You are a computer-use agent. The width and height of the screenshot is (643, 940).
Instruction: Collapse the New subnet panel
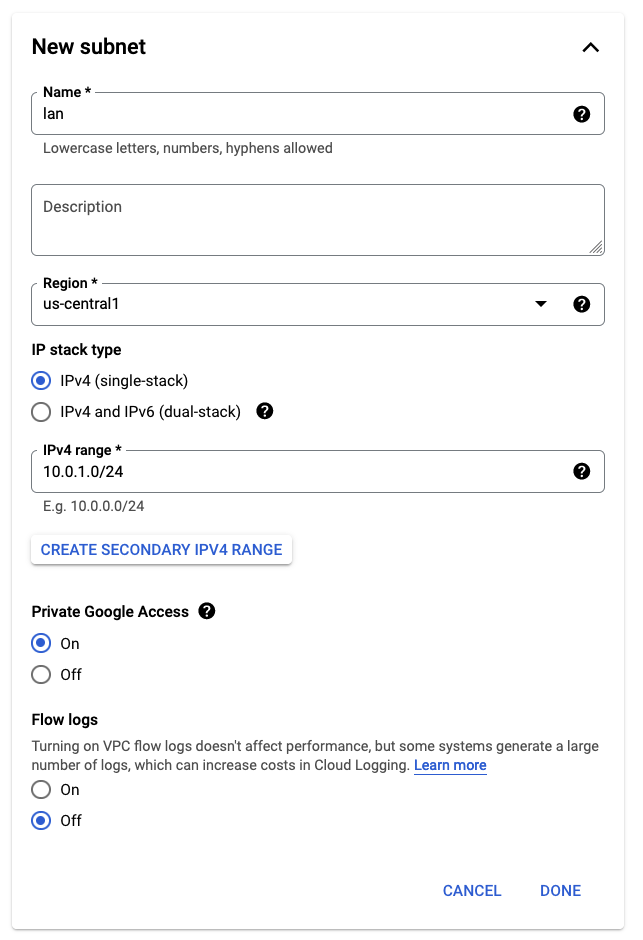point(590,47)
